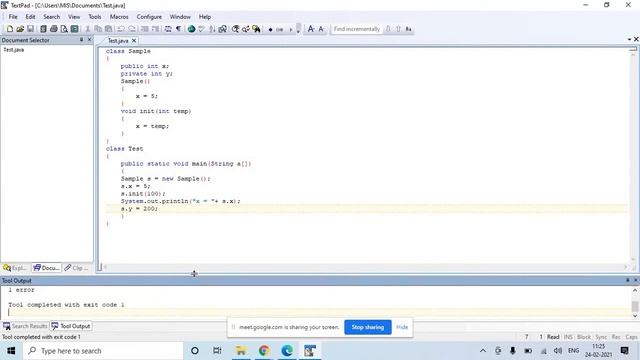Close the Test.java tab

[134, 40]
